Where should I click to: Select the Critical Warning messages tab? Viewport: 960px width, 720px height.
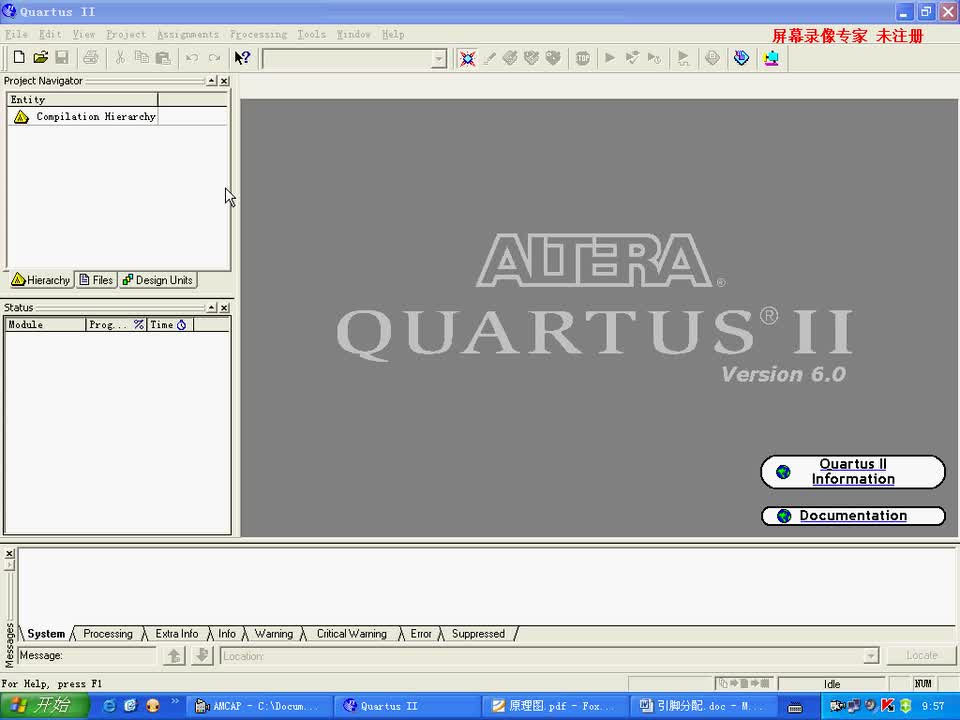351,634
